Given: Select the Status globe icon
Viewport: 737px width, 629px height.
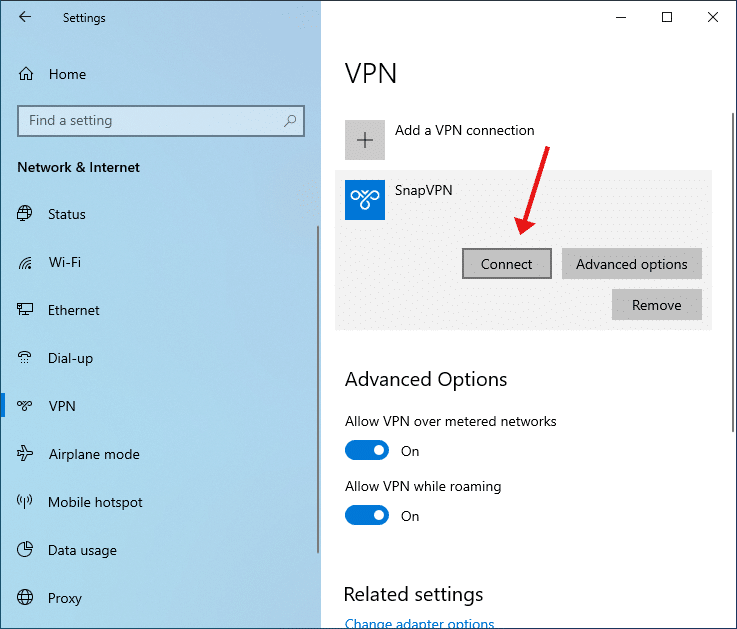Looking at the screenshot, I should 25,213.
